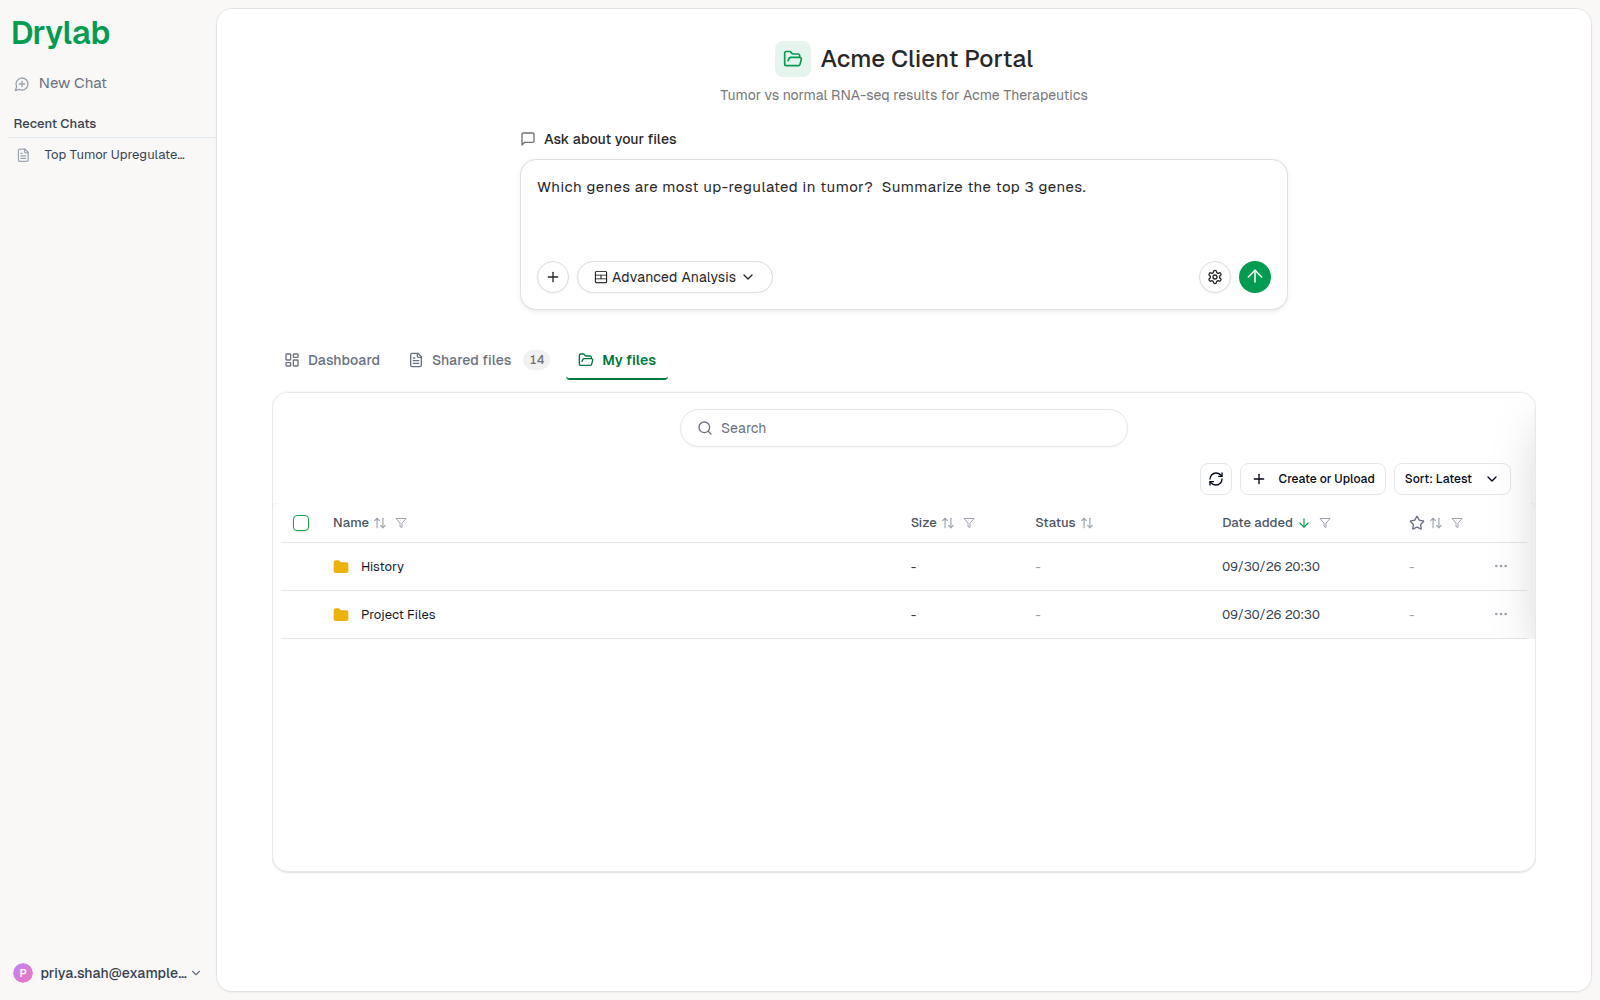Click the Date added sort arrow
The image size is (1600, 1000).
[1304, 523]
